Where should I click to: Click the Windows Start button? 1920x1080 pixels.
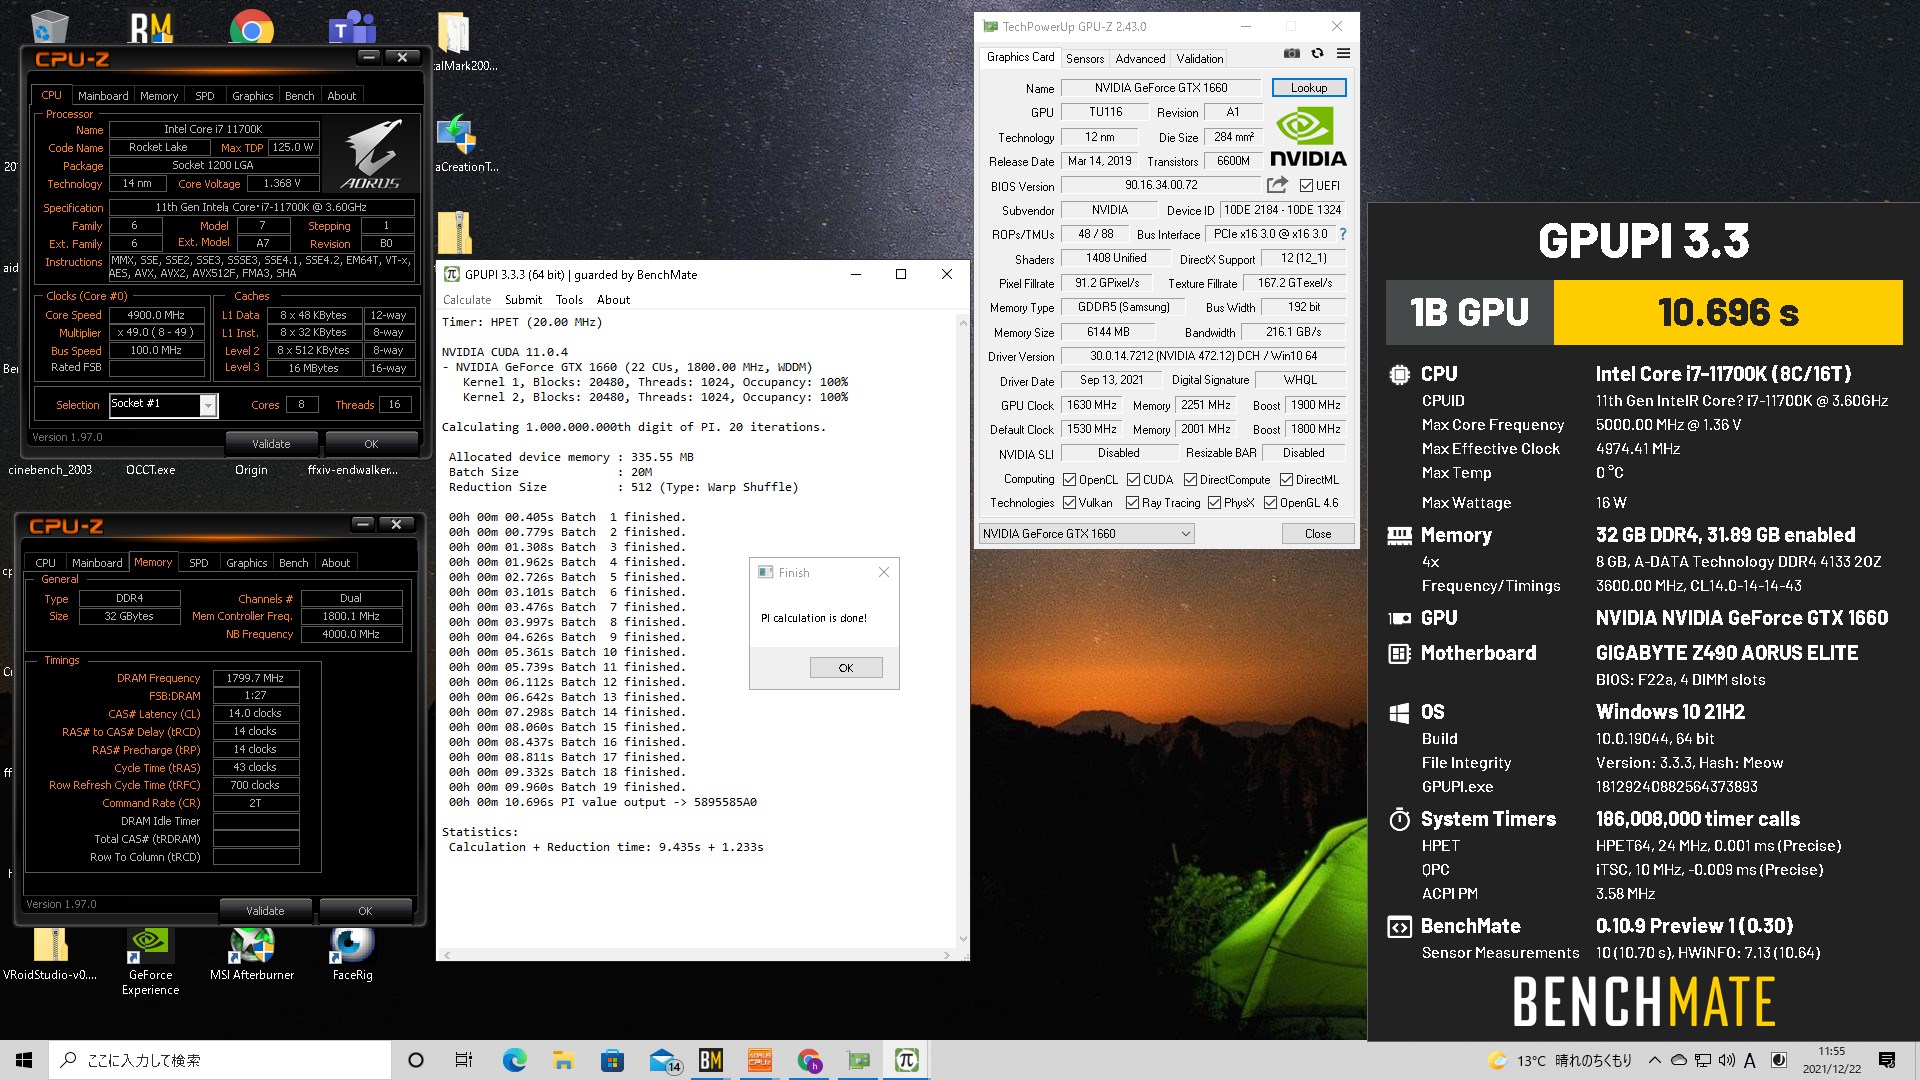point(24,1060)
